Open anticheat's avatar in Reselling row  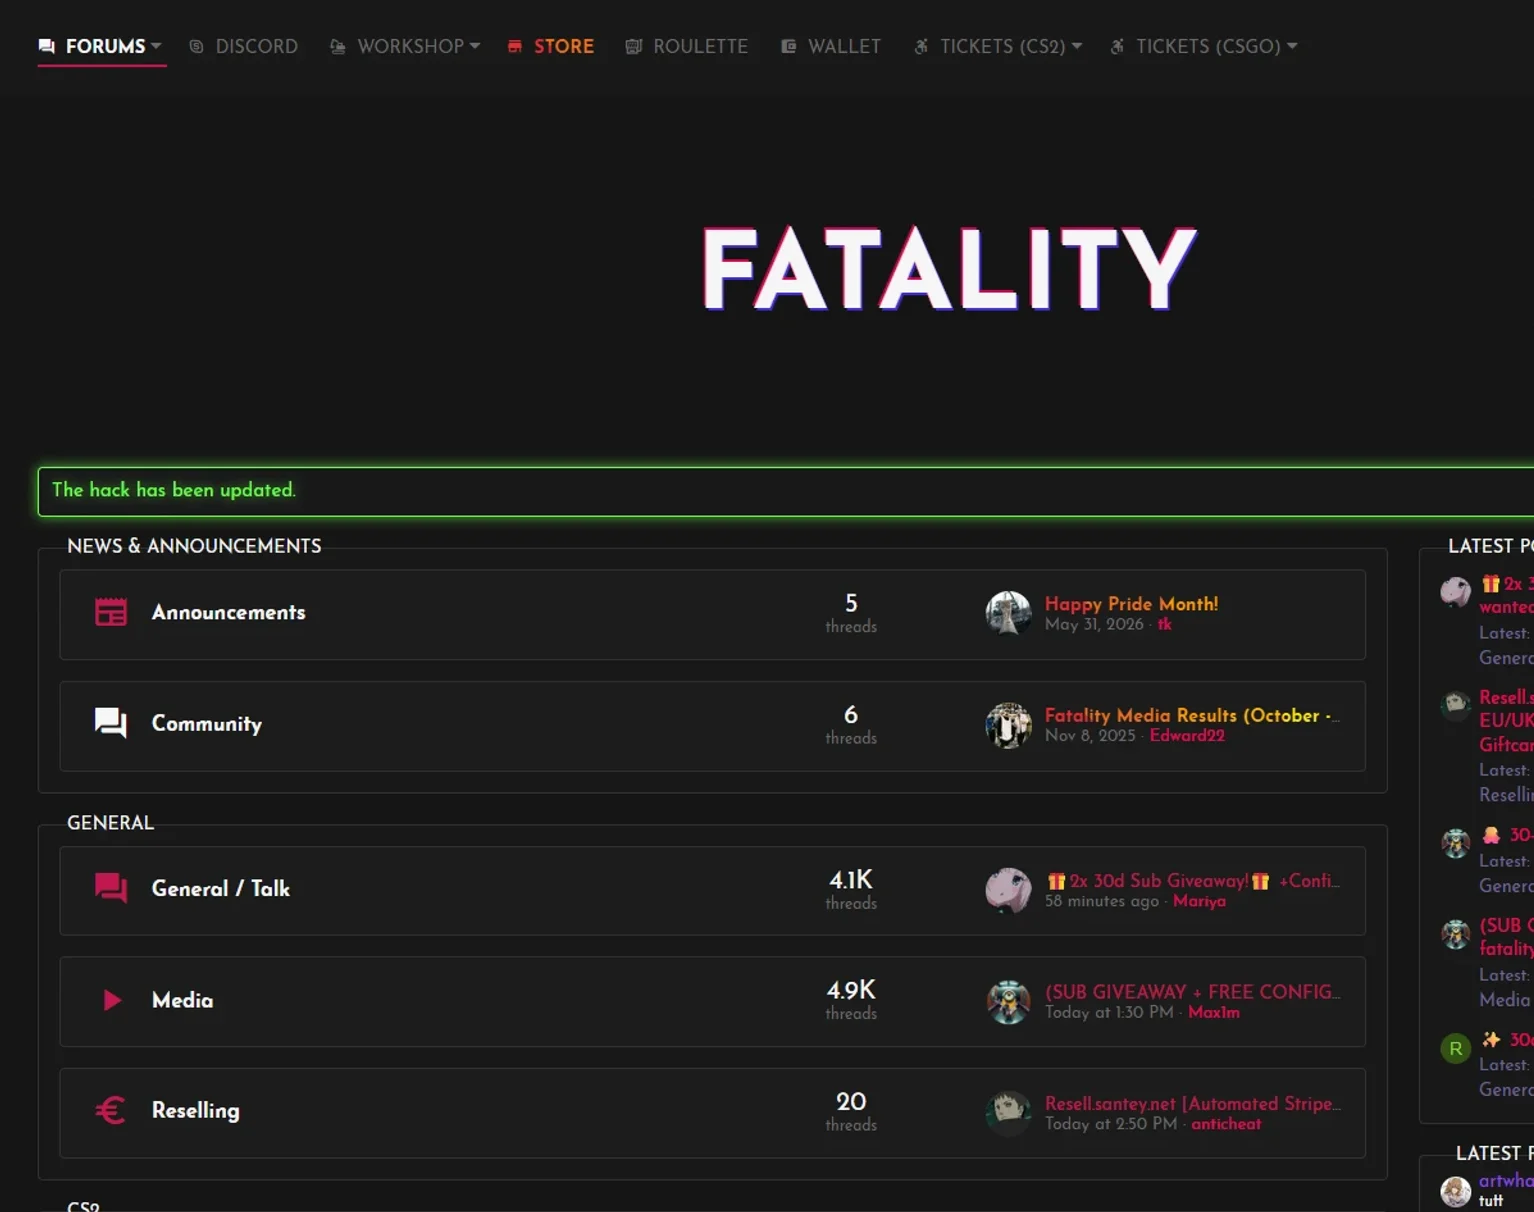tap(1008, 1113)
